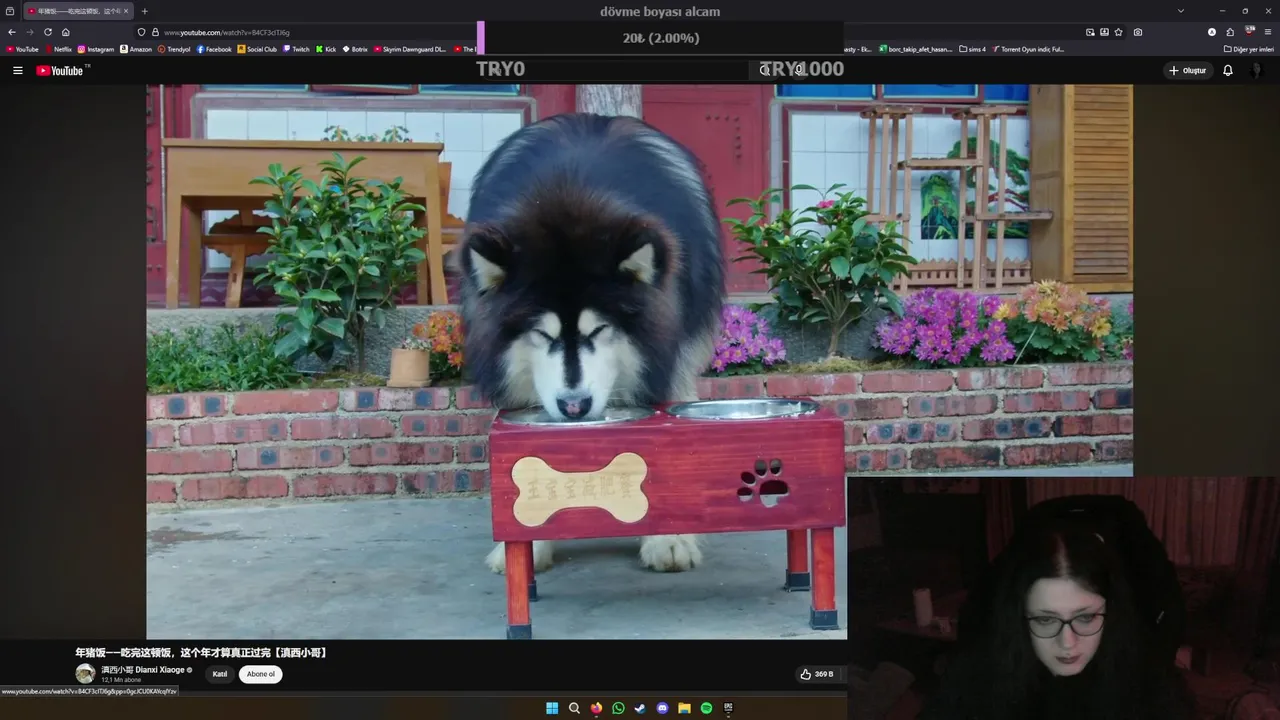
Task: Open the Facebook bookmark
Action: [214, 49]
